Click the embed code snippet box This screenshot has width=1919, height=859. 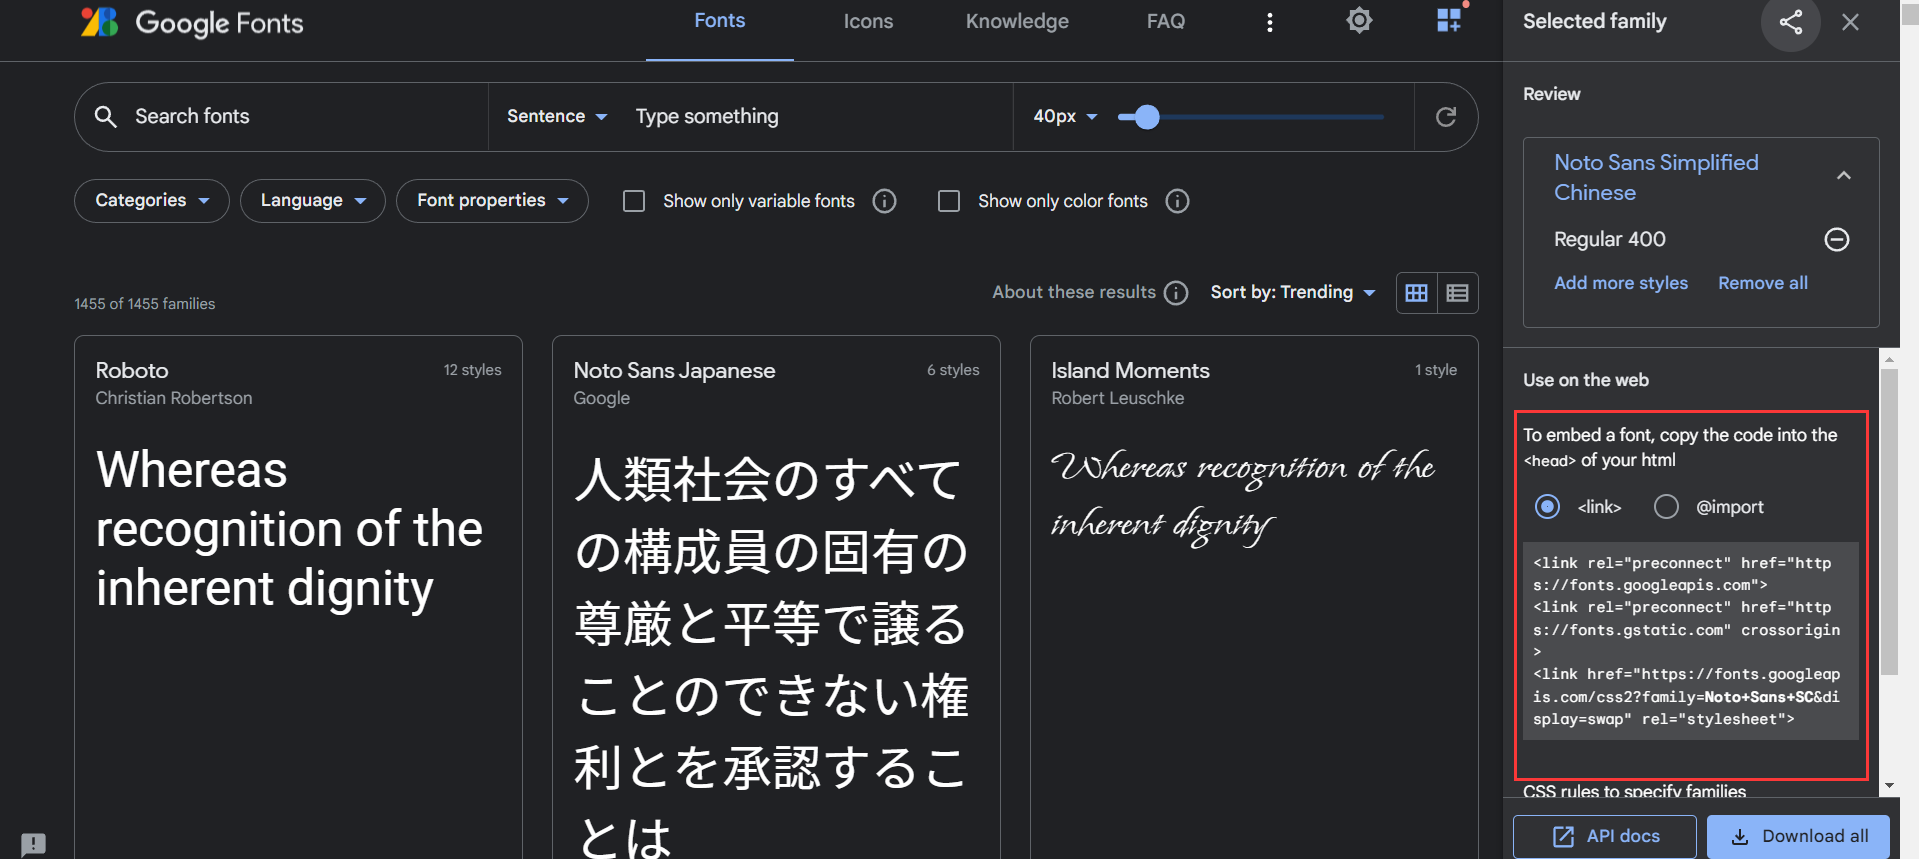coord(1690,641)
